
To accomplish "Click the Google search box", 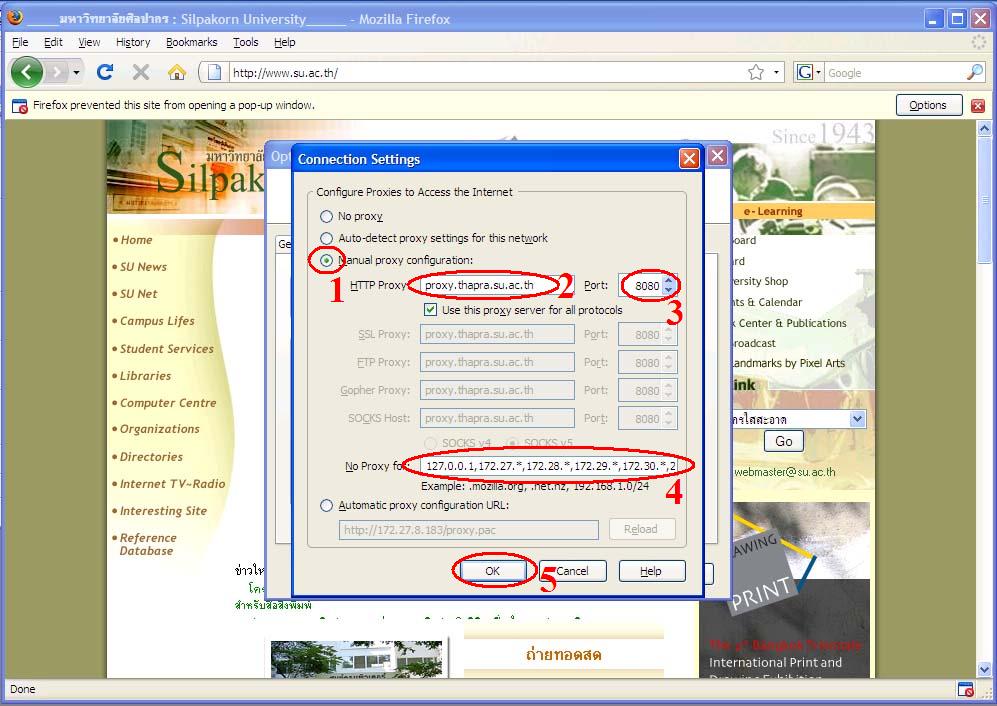I will [895, 73].
